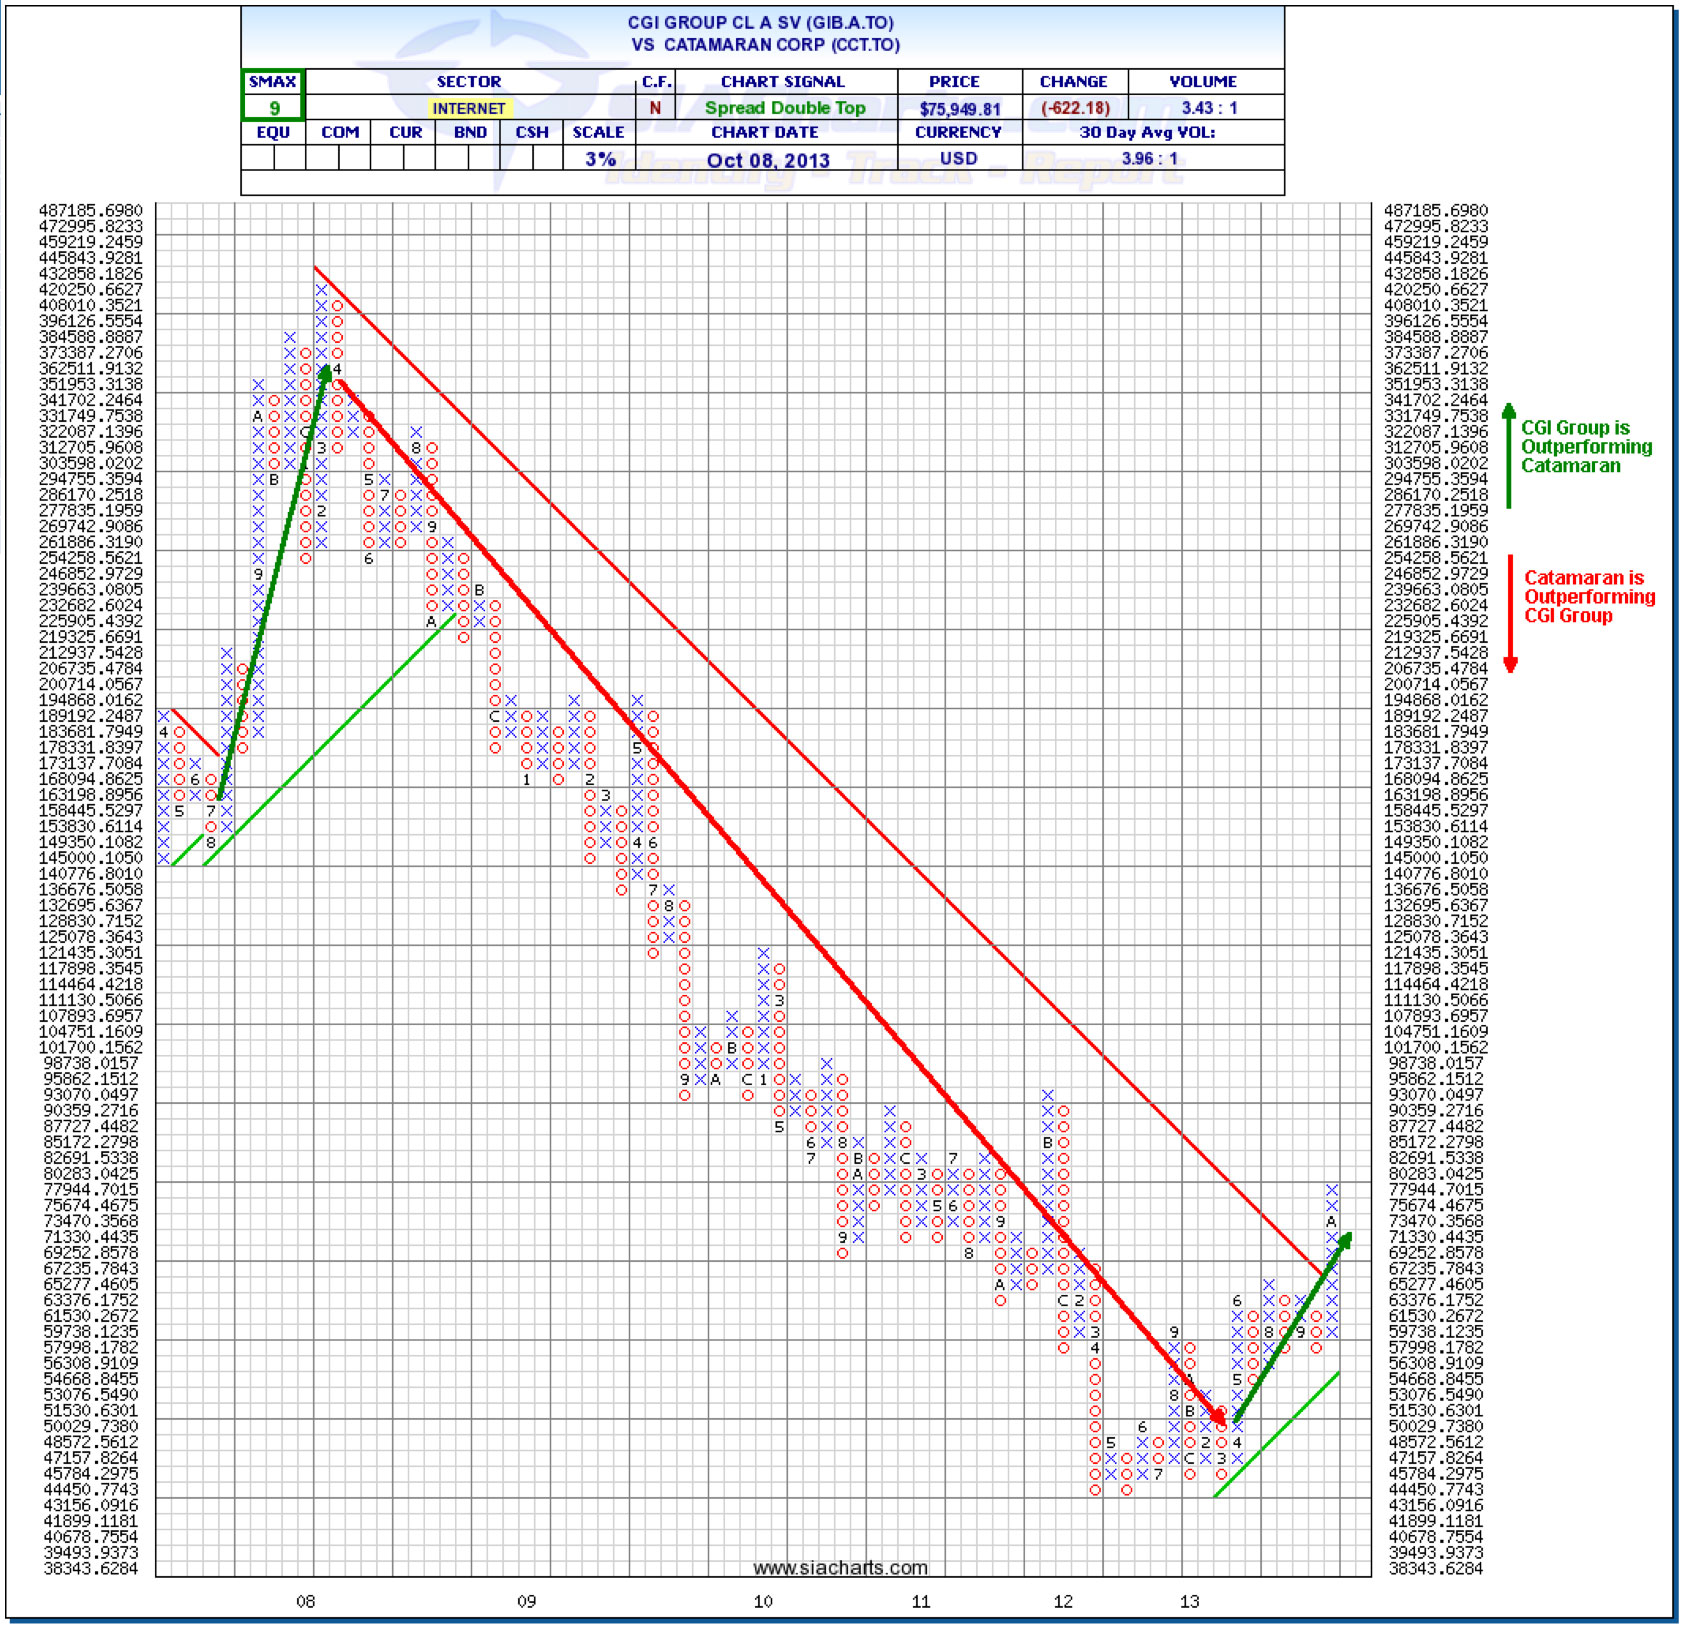Screen dimensions: 1690x1632
Task: Click the green up arrow beside CGI Group label
Action: pyautogui.click(x=1508, y=455)
